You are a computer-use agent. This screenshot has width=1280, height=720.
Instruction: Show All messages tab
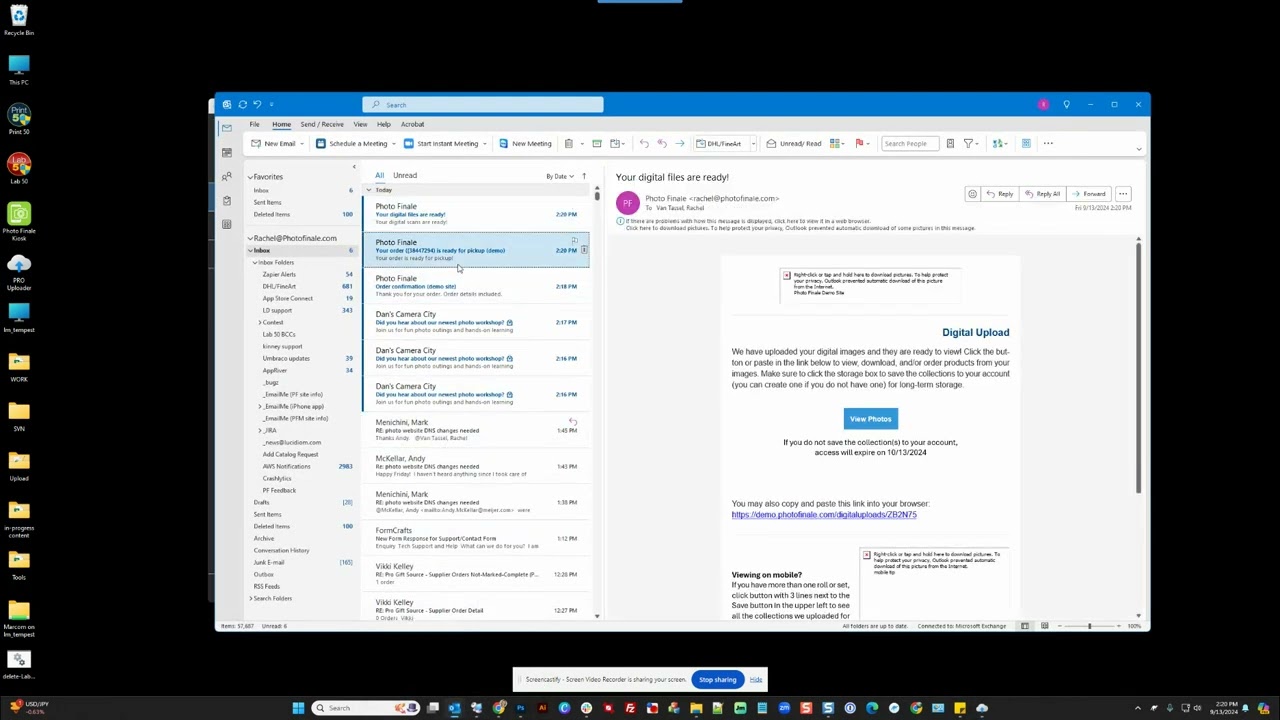379,176
